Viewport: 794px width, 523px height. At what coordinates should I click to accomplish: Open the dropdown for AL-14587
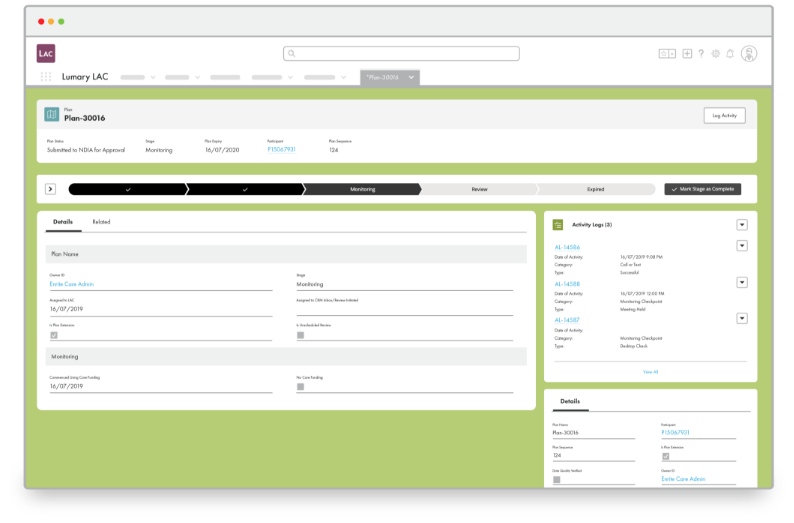pos(742,318)
